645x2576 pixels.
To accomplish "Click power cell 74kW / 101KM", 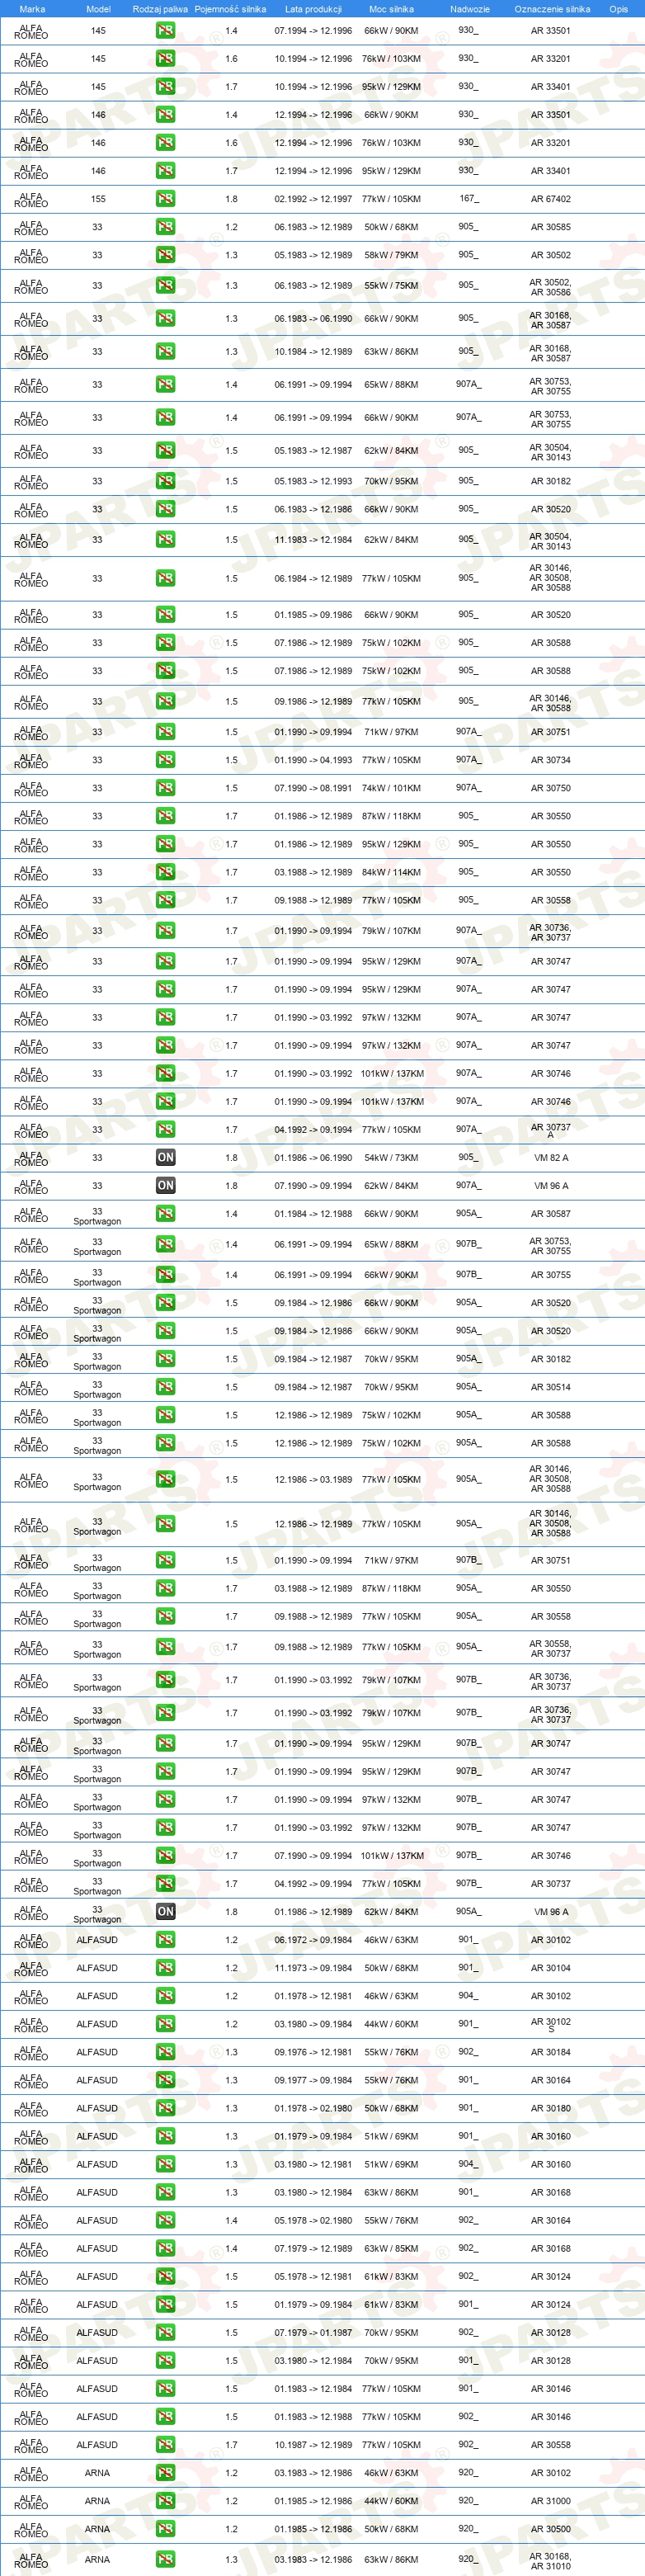I will click(391, 788).
